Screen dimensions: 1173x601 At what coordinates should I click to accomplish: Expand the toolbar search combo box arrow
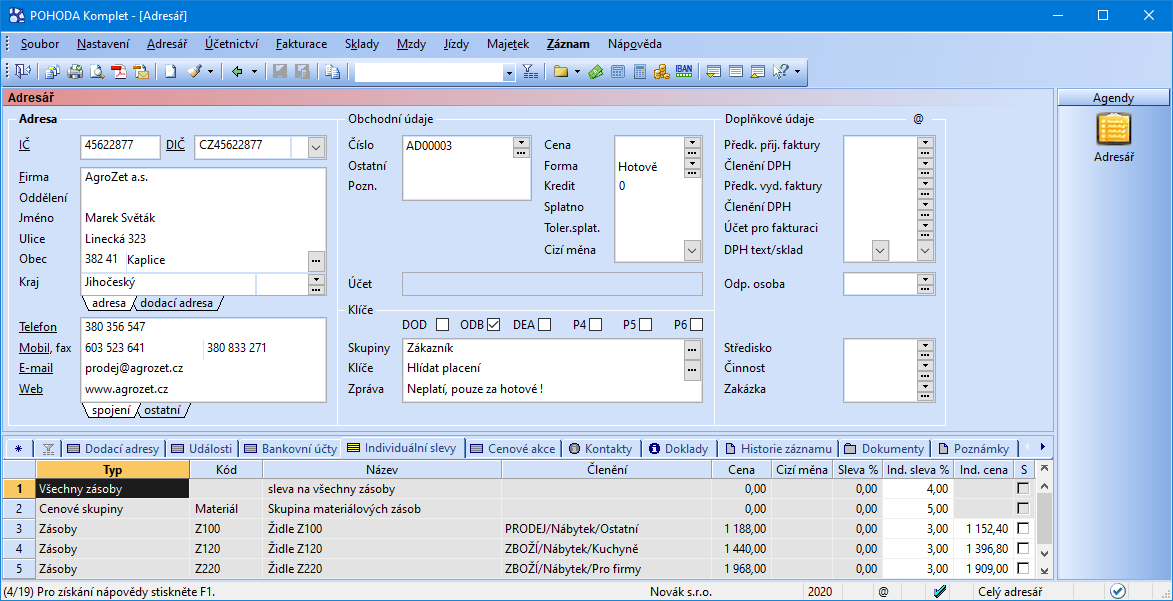(509, 72)
